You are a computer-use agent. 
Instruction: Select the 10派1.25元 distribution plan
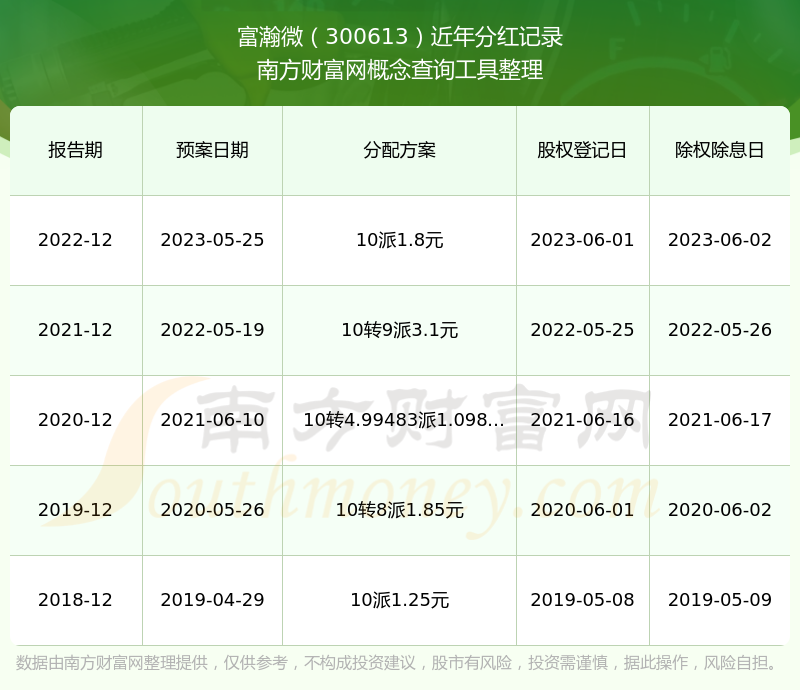coord(399,600)
